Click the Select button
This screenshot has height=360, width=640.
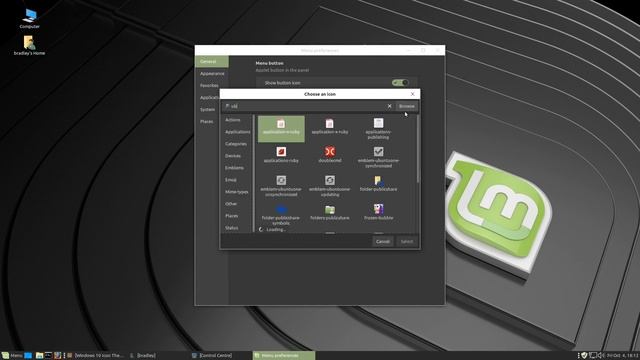click(x=407, y=242)
